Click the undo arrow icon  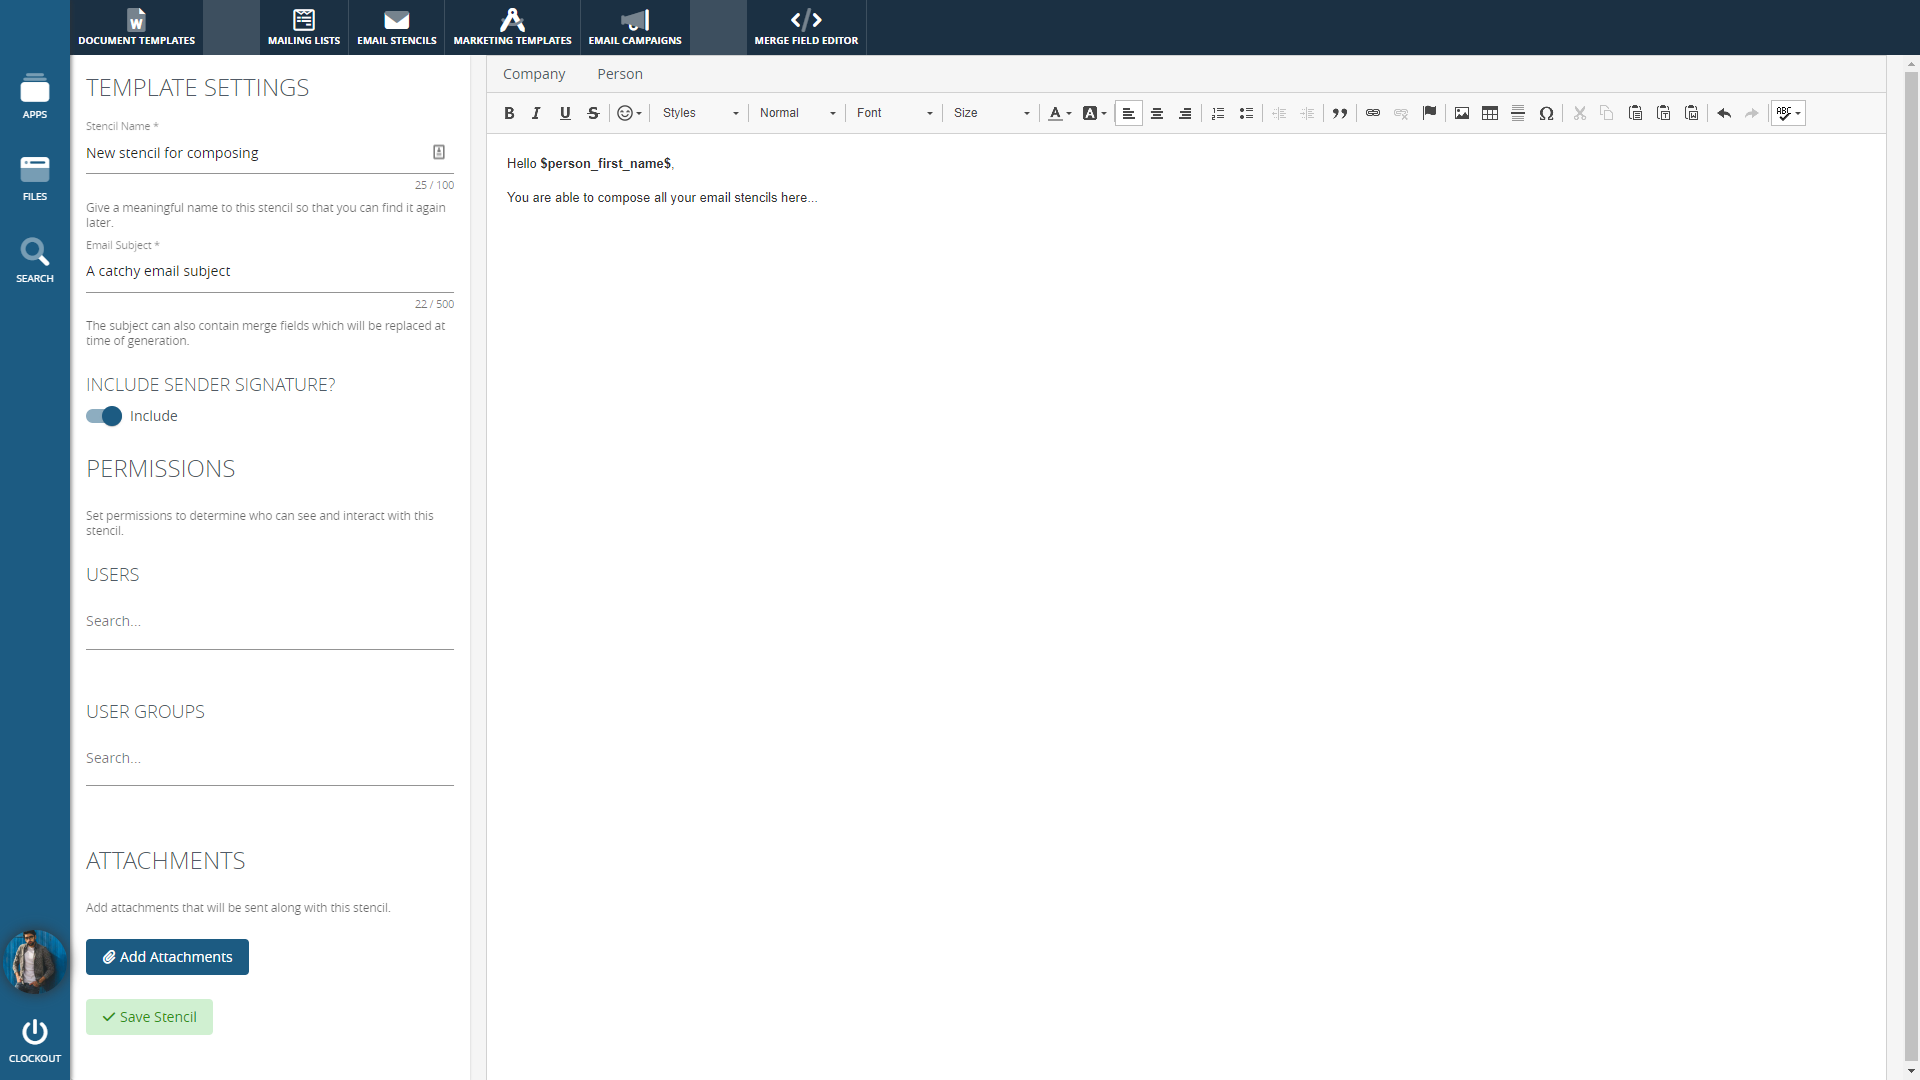click(x=1724, y=113)
